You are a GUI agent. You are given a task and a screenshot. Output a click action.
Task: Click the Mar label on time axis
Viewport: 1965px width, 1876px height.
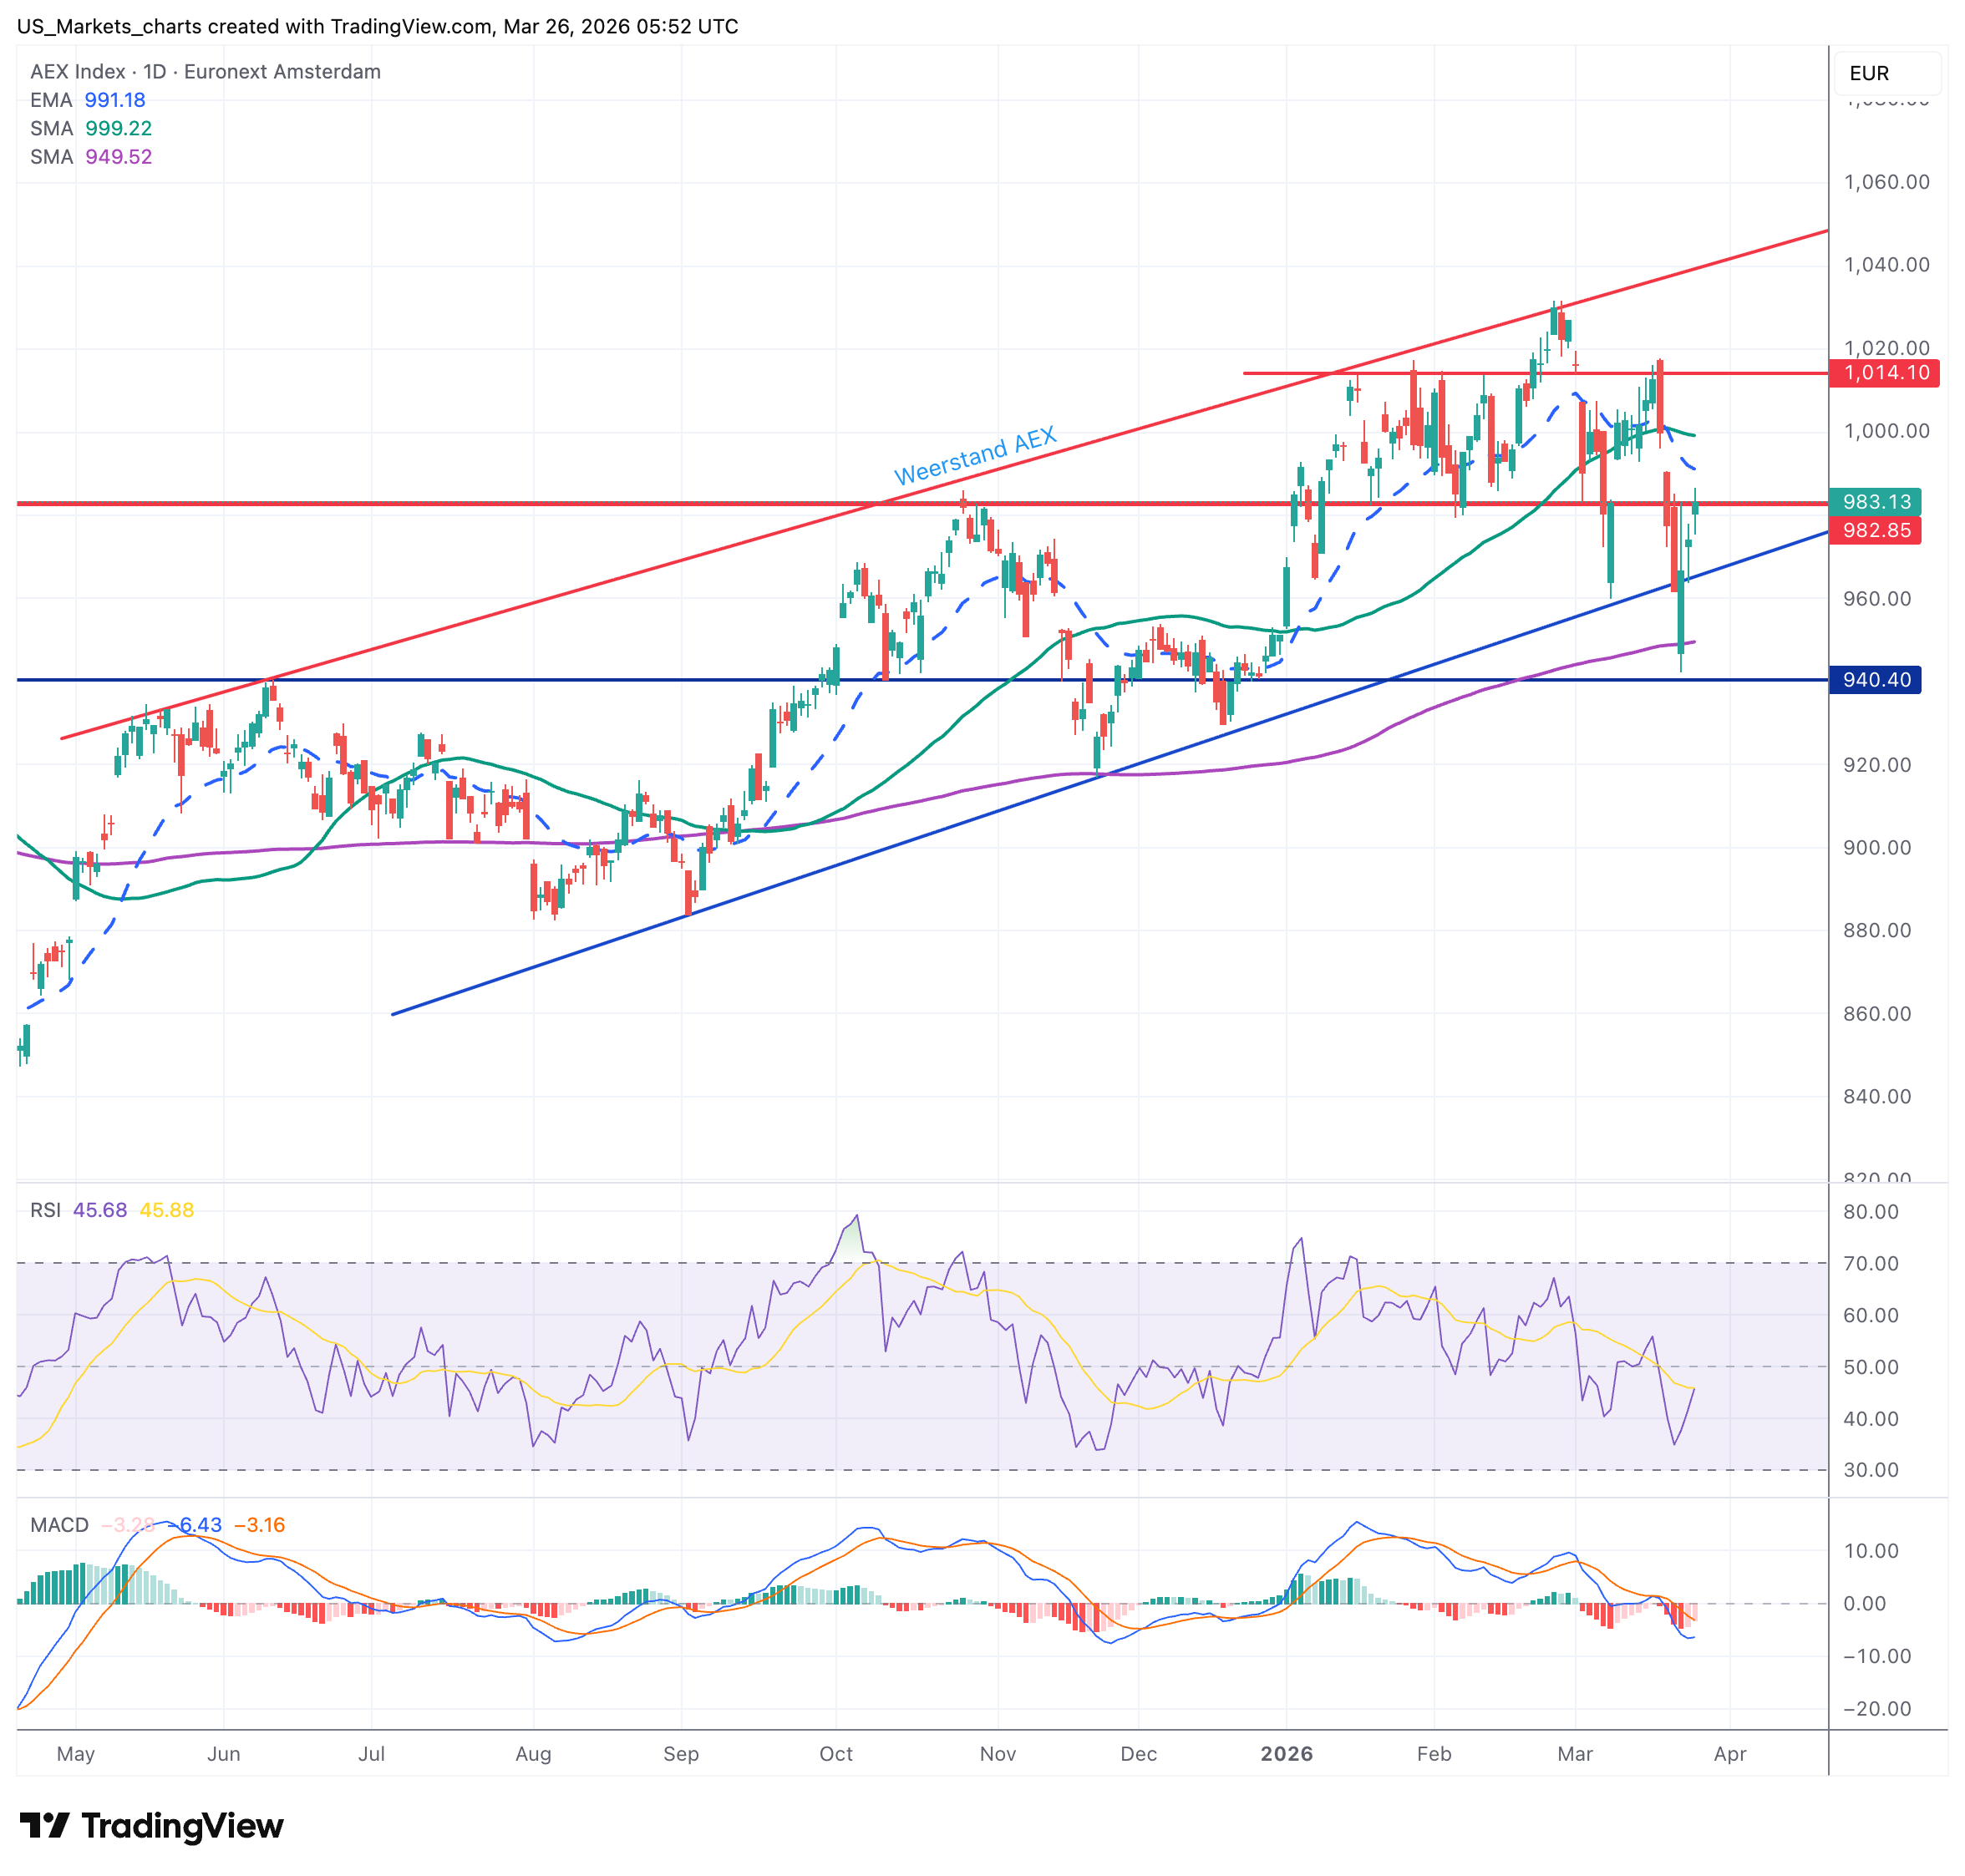point(1575,1753)
